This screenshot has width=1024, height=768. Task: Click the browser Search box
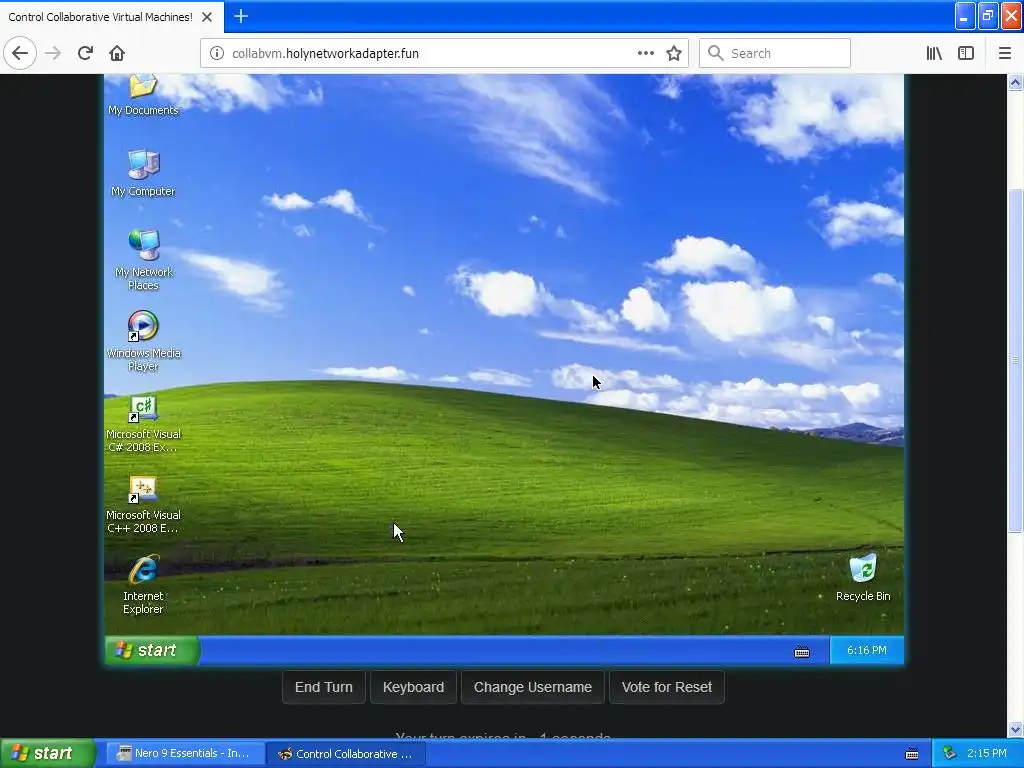[x=775, y=53]
